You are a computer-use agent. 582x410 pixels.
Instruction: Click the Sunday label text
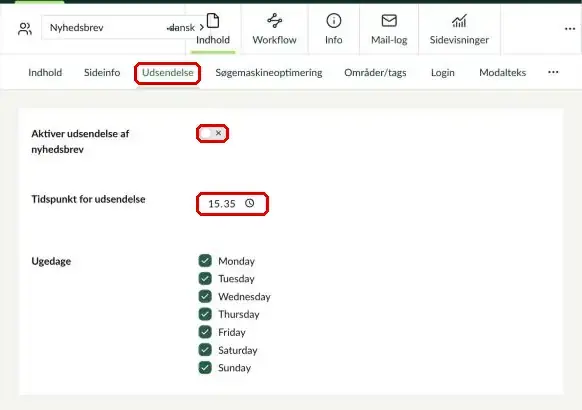(235, 368)
